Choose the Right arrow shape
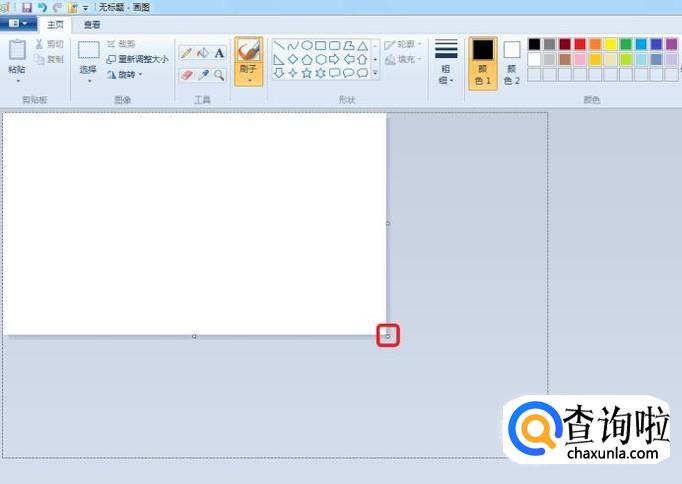This screenshot has width=682, height=484. (334, 59)
